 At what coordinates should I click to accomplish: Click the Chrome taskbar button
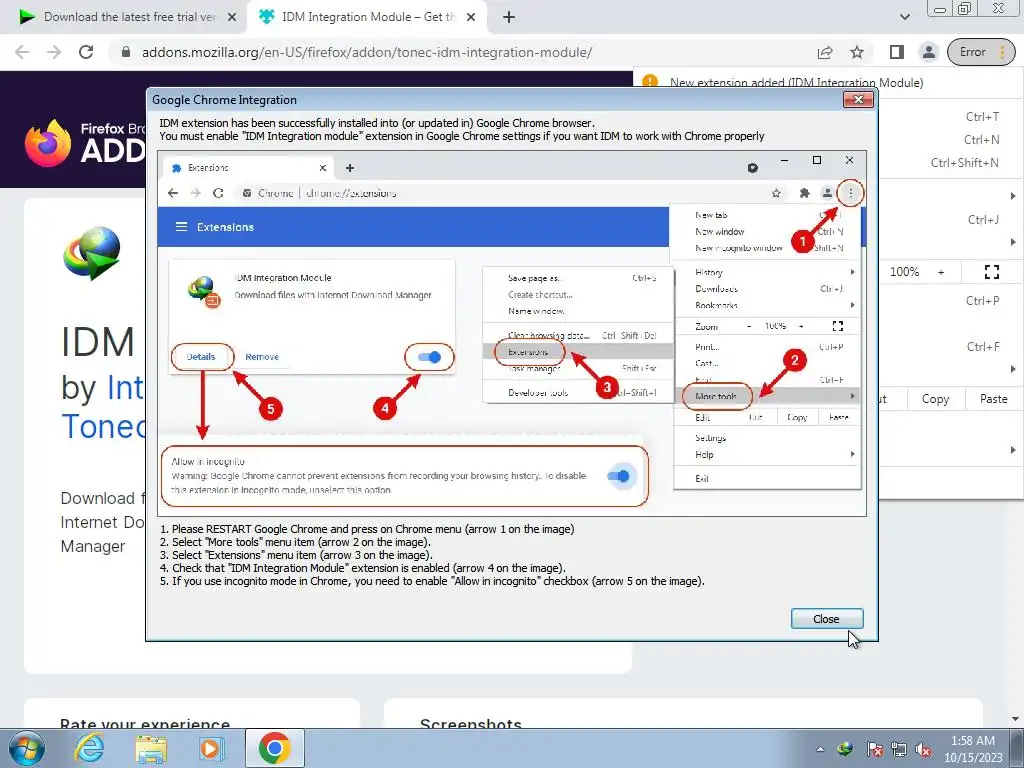point(274,748)
